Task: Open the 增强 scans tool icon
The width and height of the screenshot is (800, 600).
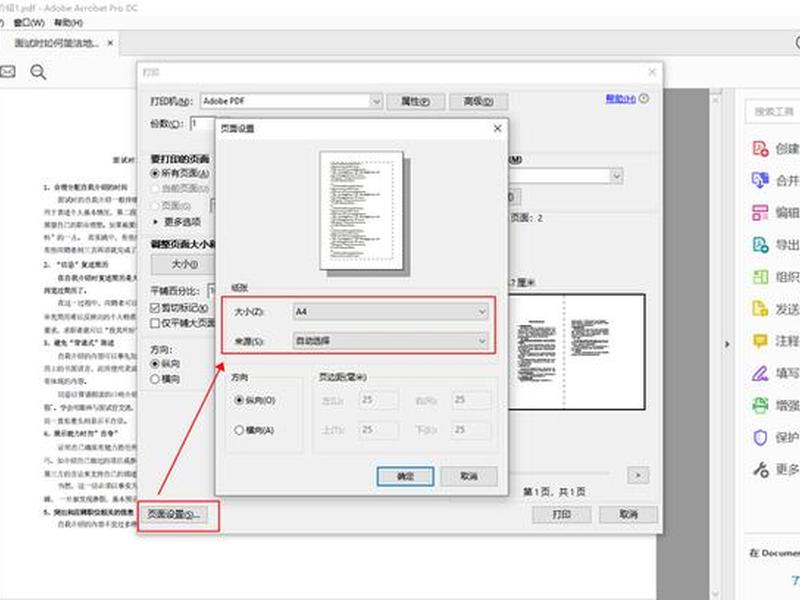Action: click(760, 405)
